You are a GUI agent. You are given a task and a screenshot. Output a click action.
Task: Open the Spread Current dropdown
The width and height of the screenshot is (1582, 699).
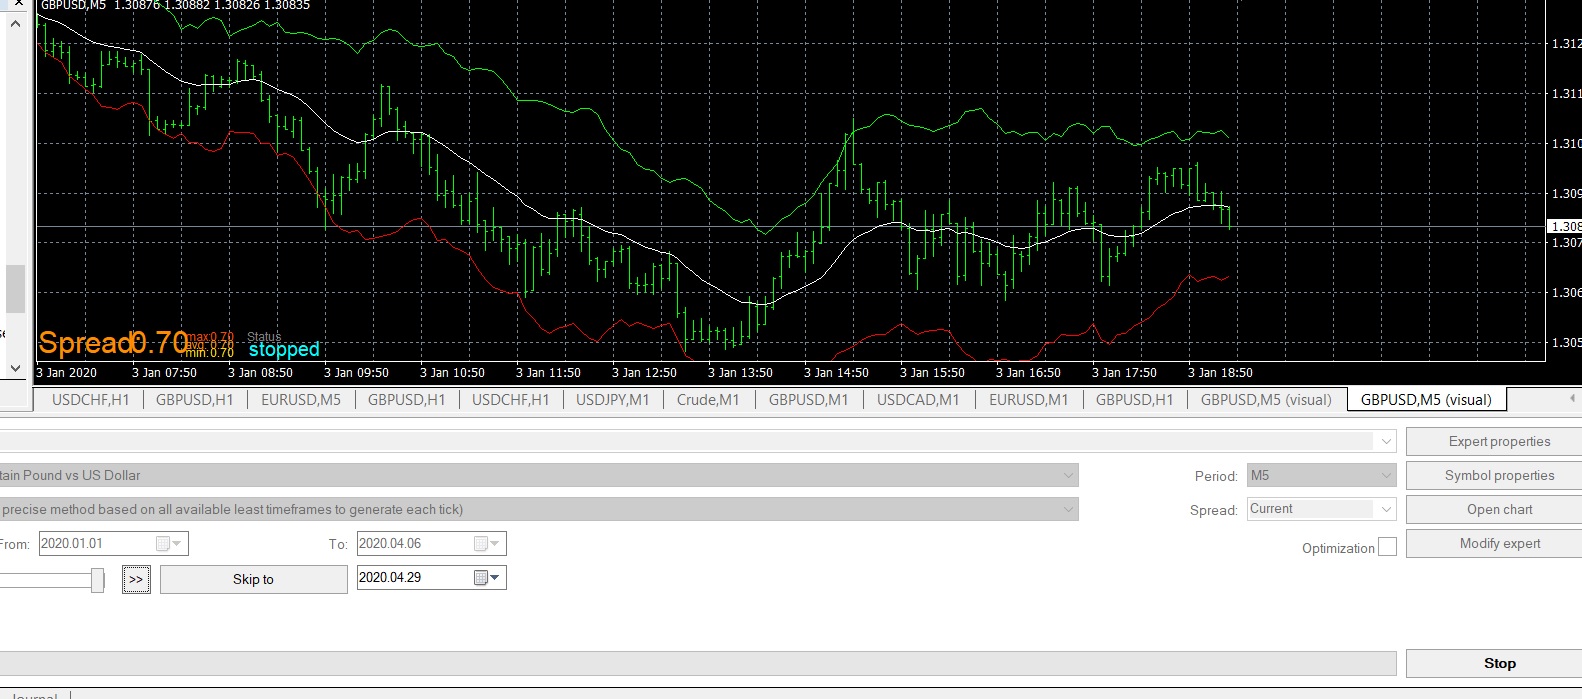coord(1386,509)
